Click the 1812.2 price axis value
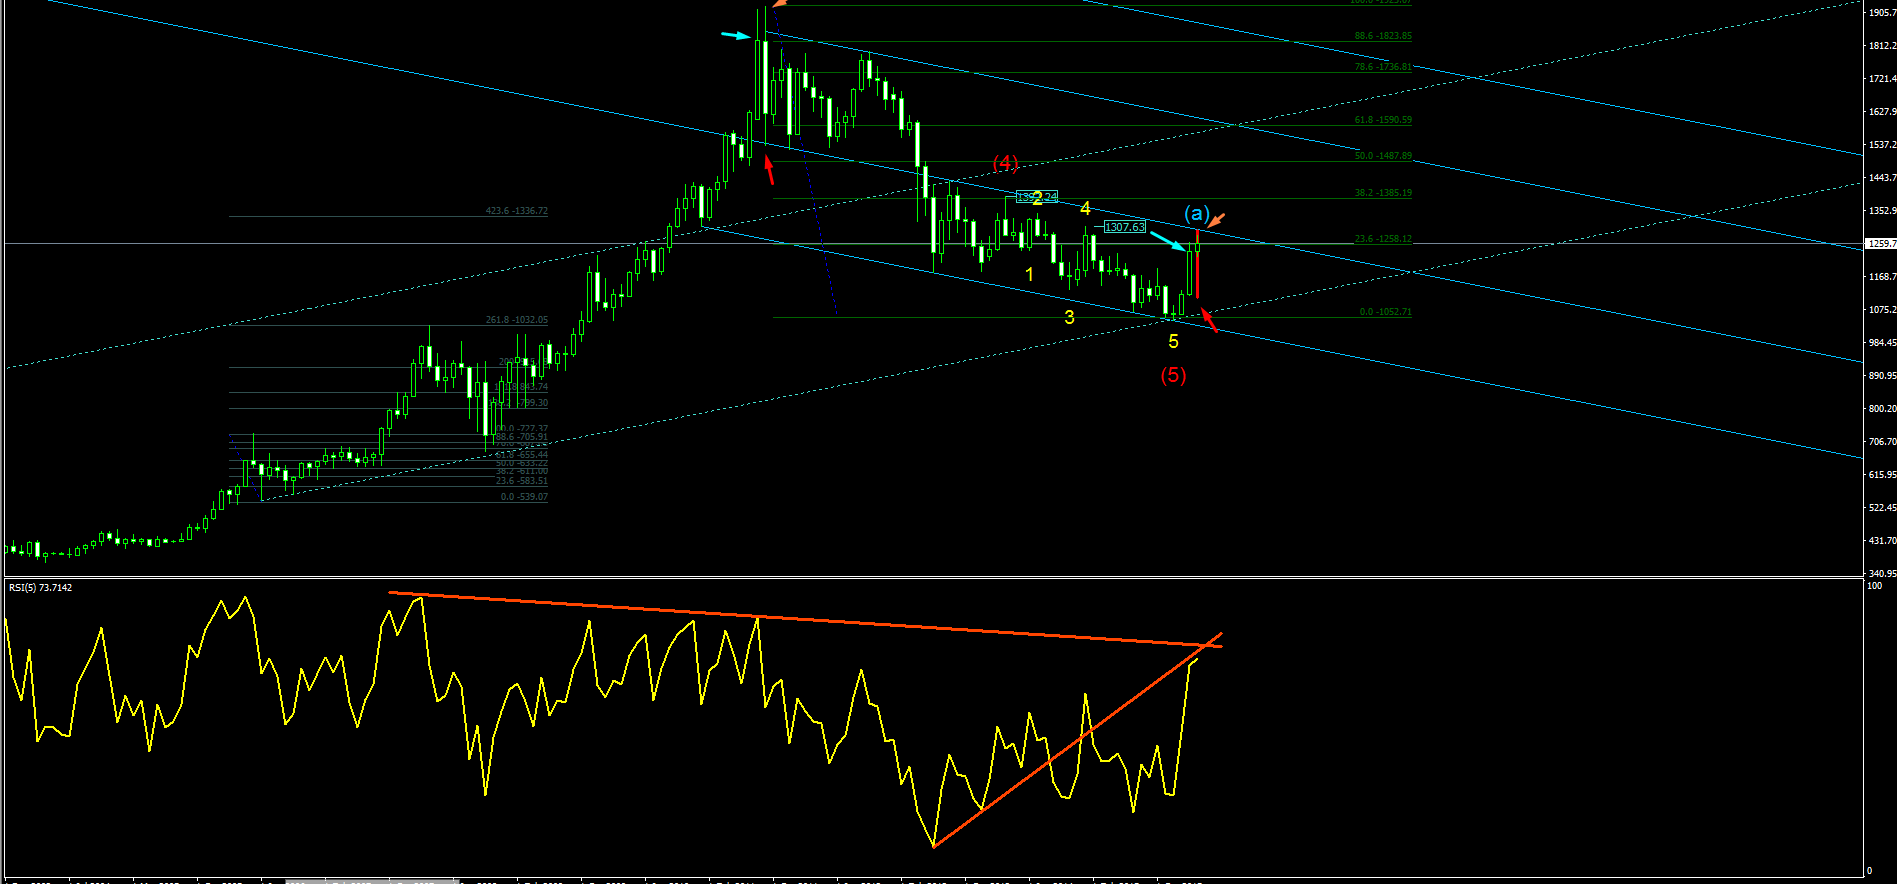This screenshot has width=1897, height=884. [x=1881, y=46]
